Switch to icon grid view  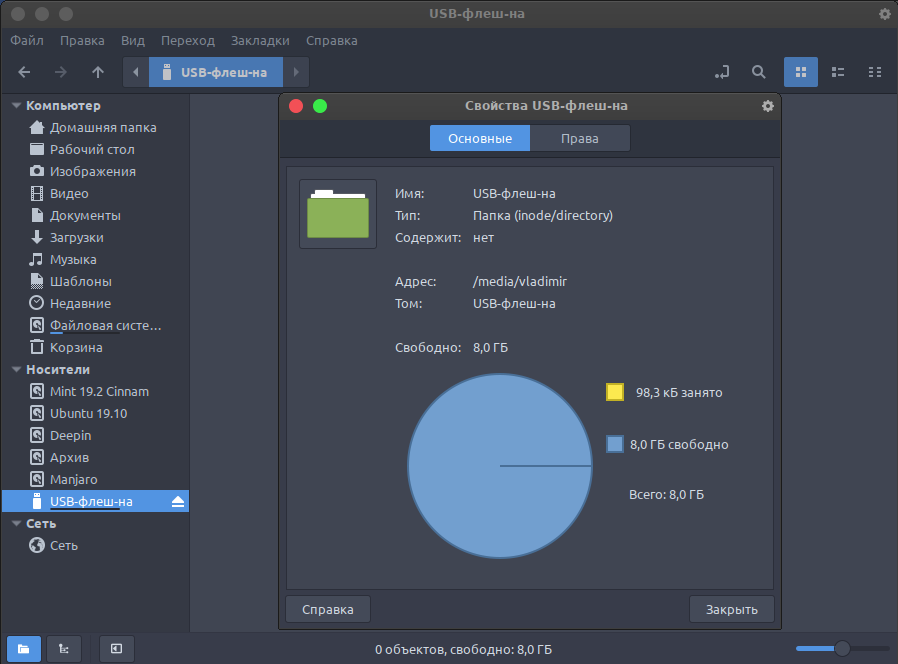click(x=801, y=72)
